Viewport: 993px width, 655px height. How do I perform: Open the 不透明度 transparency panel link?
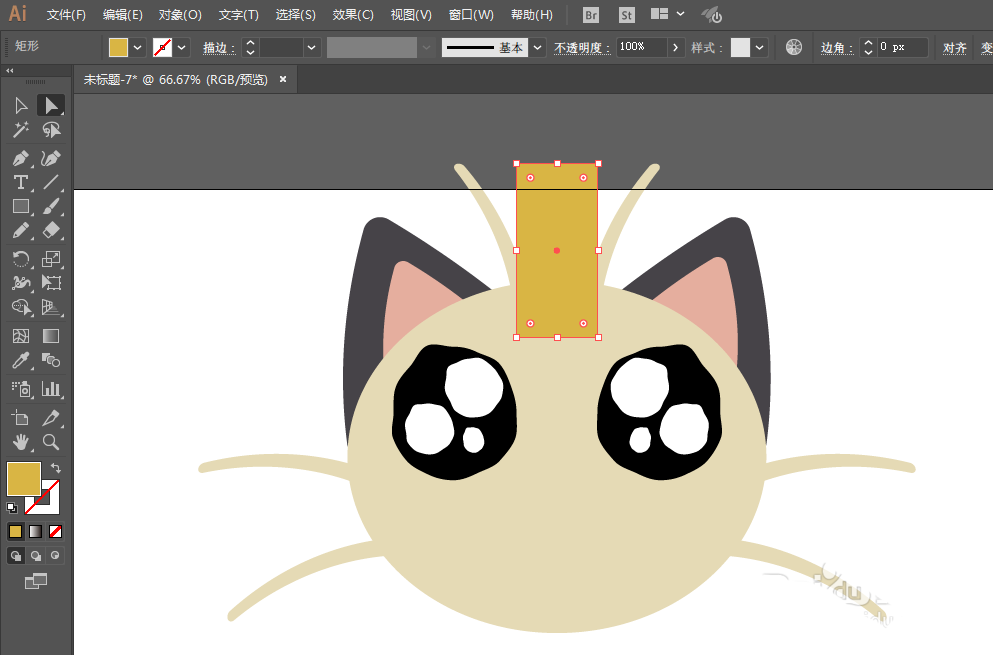pos(582,48)
